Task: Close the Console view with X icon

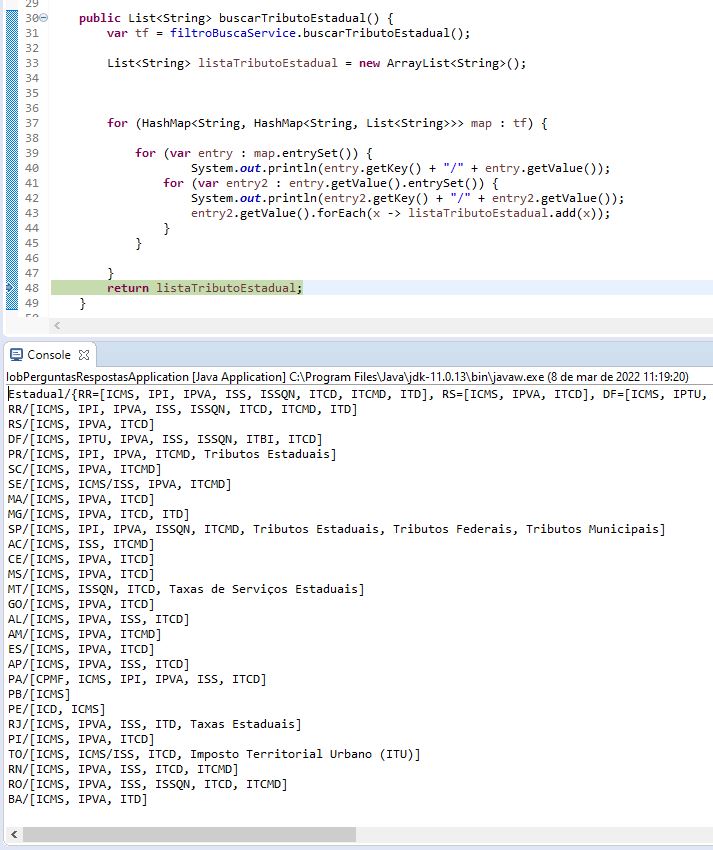Action: 83,355
